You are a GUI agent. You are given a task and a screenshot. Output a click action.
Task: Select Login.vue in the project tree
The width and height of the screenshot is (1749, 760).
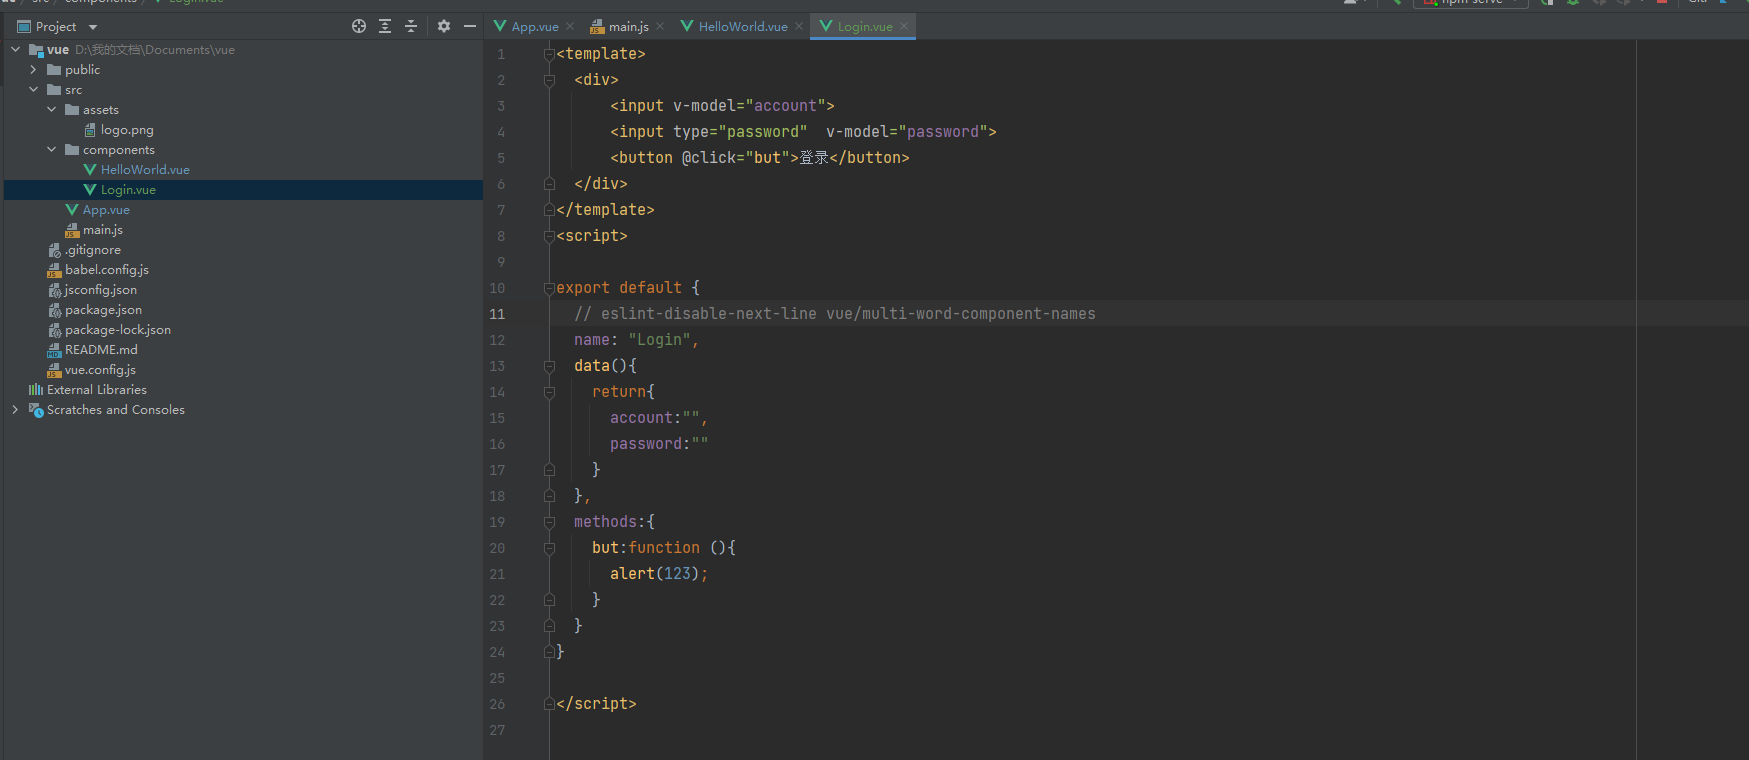pos(128,190)
